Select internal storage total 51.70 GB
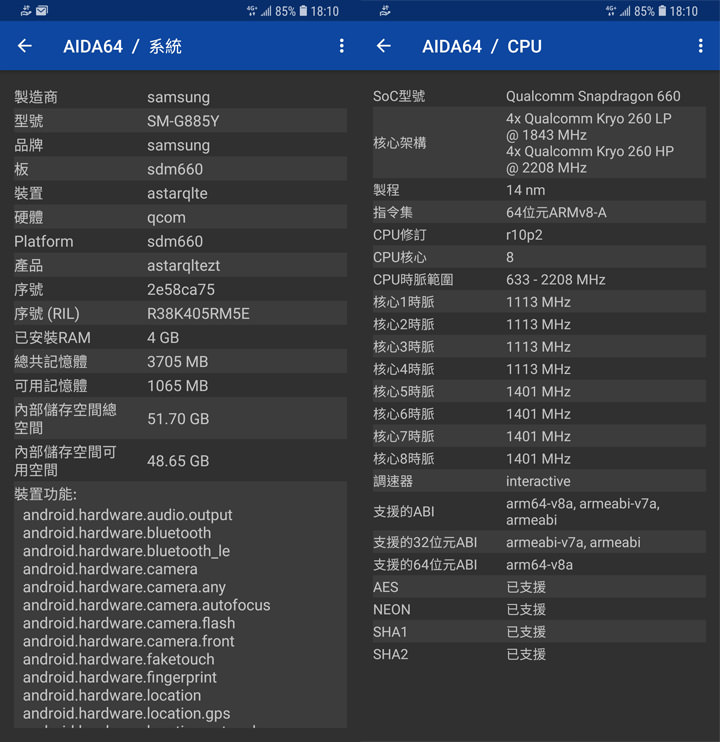The image size is (720, 742). pyautogui.click(x=178, y=419)
